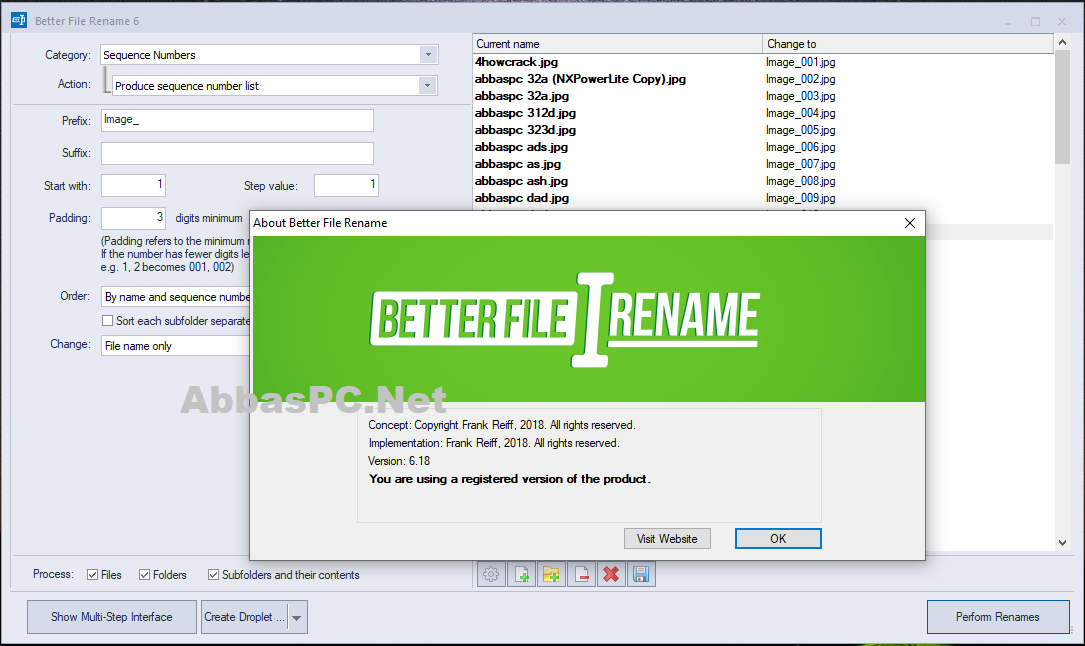1085x646 pixels.
Task: Select the file abbaspc 323d.jpg
Action: pos(525,130)
